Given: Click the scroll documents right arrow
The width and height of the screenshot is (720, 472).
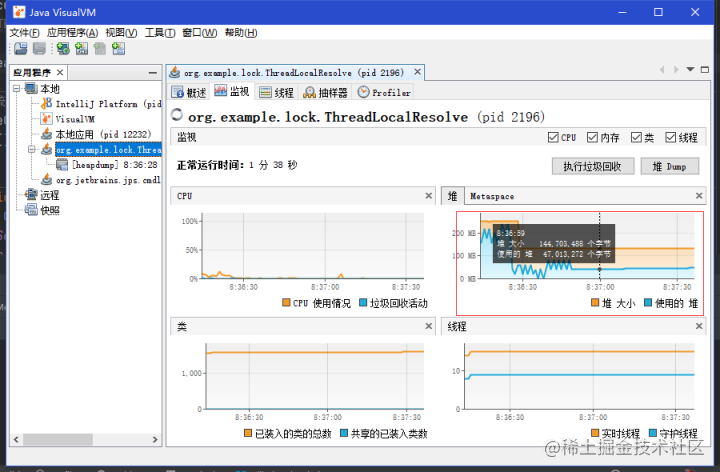Looking at the screenshot, I should click(676, 70).
